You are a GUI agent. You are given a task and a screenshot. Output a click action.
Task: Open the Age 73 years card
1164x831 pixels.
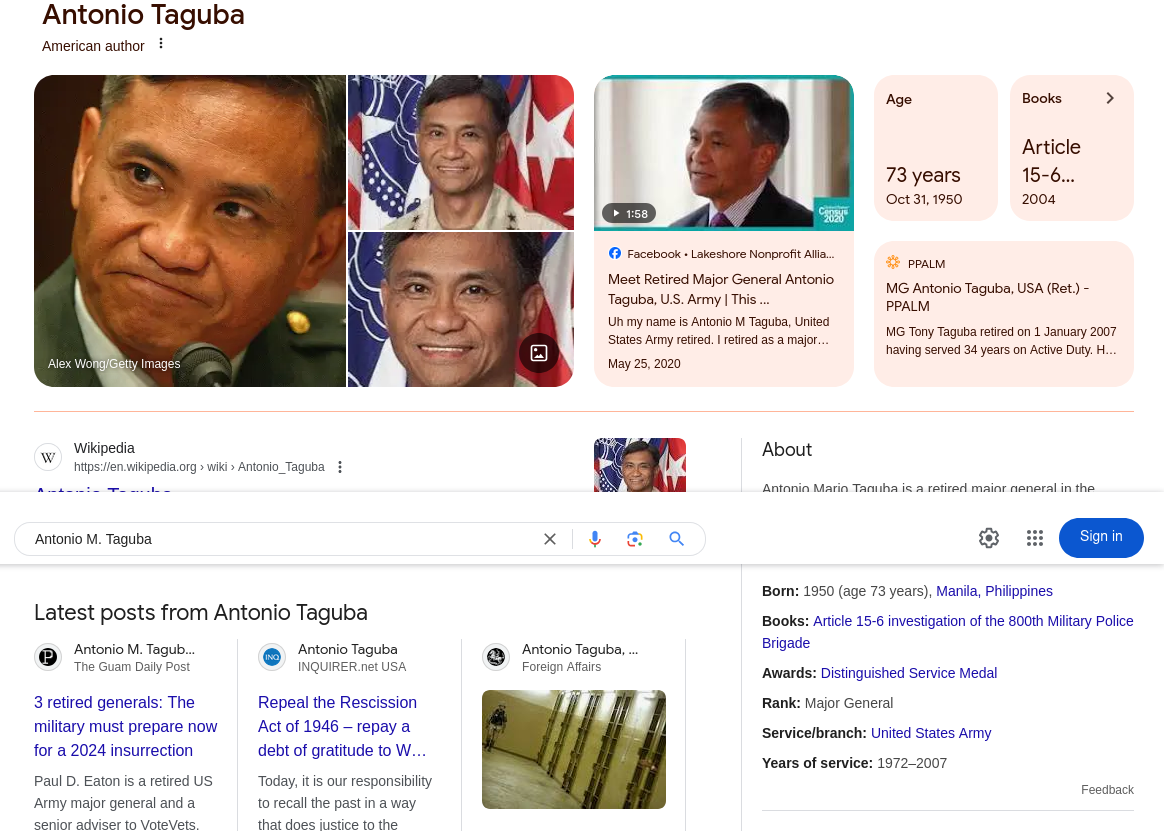tap(935, 148)
